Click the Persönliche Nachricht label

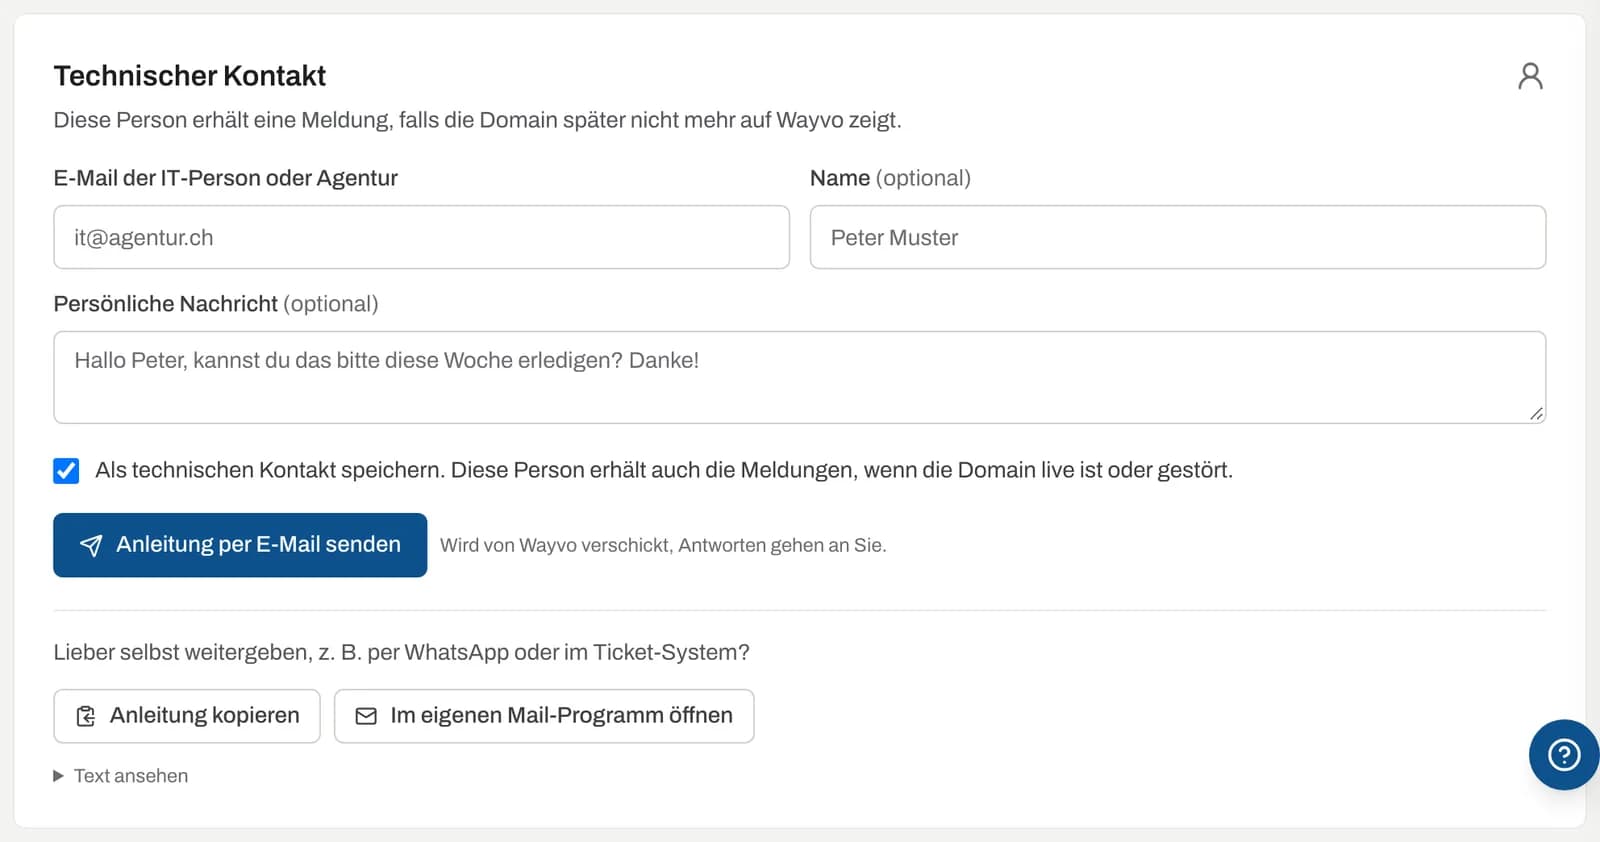click(x=216, y=304)
